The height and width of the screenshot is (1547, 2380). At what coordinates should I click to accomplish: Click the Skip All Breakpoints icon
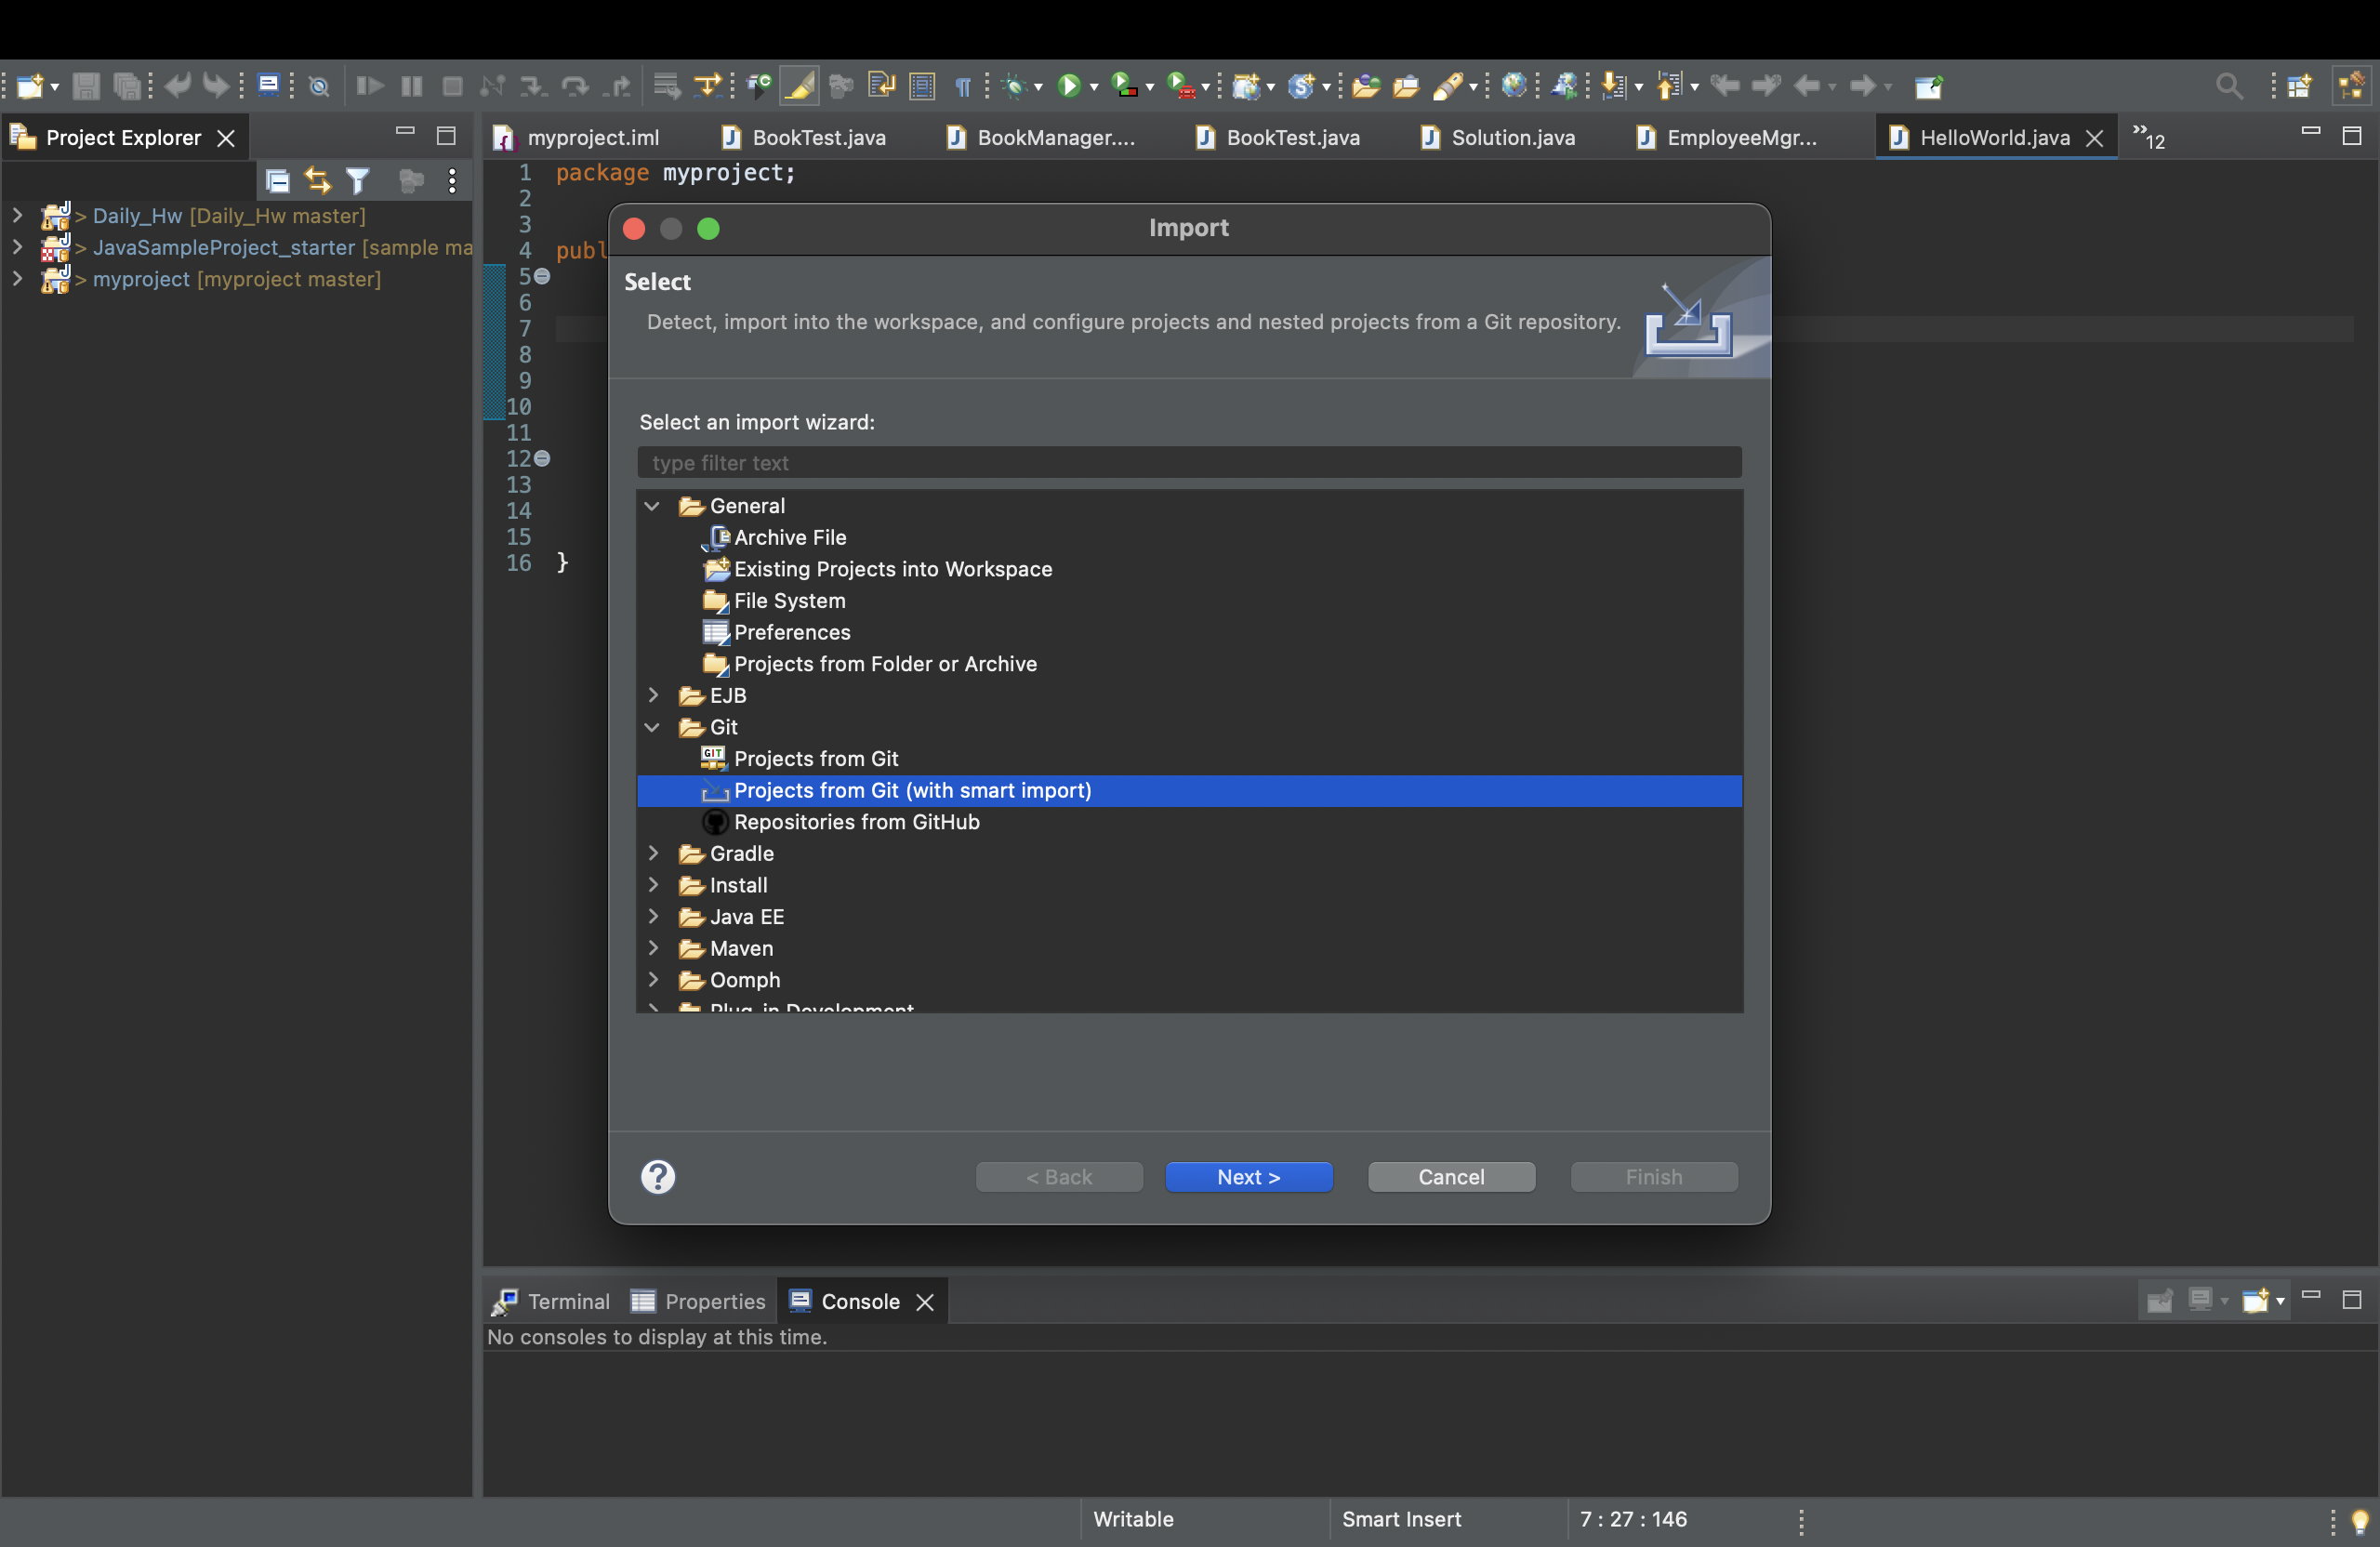click(319, 86)
